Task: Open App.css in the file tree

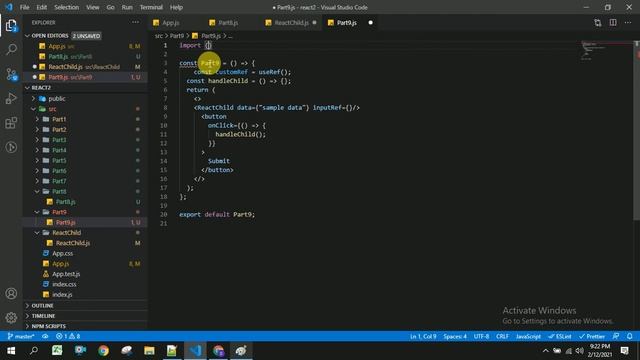Action: tap(62, 253)
